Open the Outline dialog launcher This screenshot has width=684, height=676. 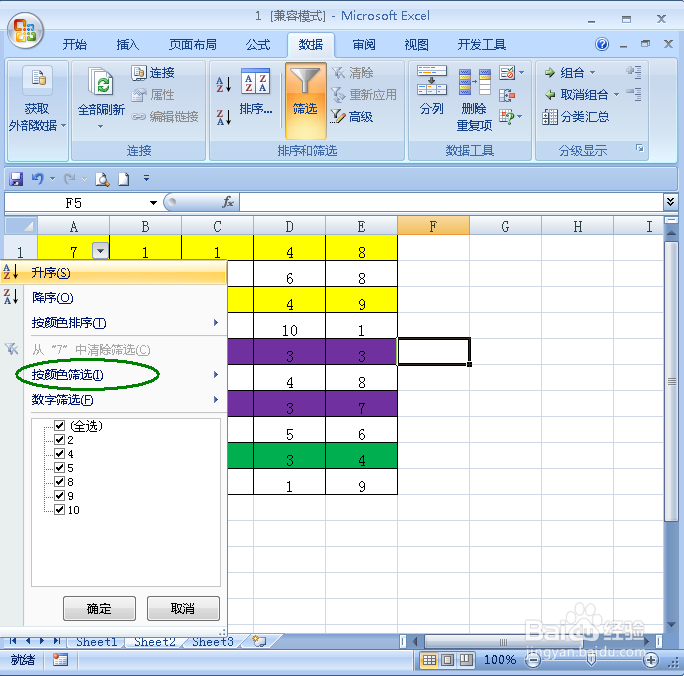point(640,148)
